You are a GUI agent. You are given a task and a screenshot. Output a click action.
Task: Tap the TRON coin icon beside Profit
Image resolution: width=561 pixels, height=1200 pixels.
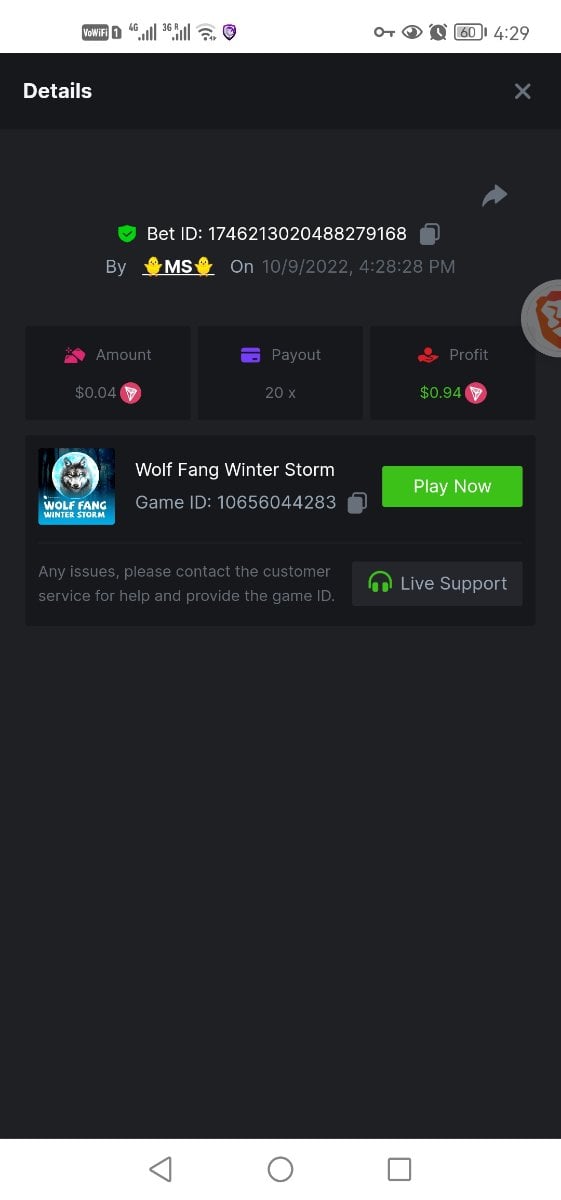coord(476,393)
